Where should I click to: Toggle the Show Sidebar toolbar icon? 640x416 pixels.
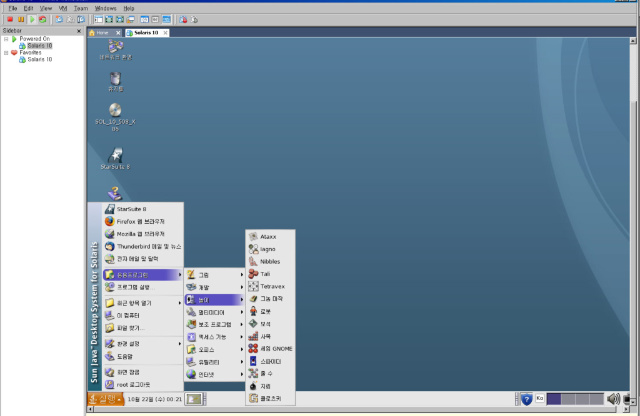98,19
